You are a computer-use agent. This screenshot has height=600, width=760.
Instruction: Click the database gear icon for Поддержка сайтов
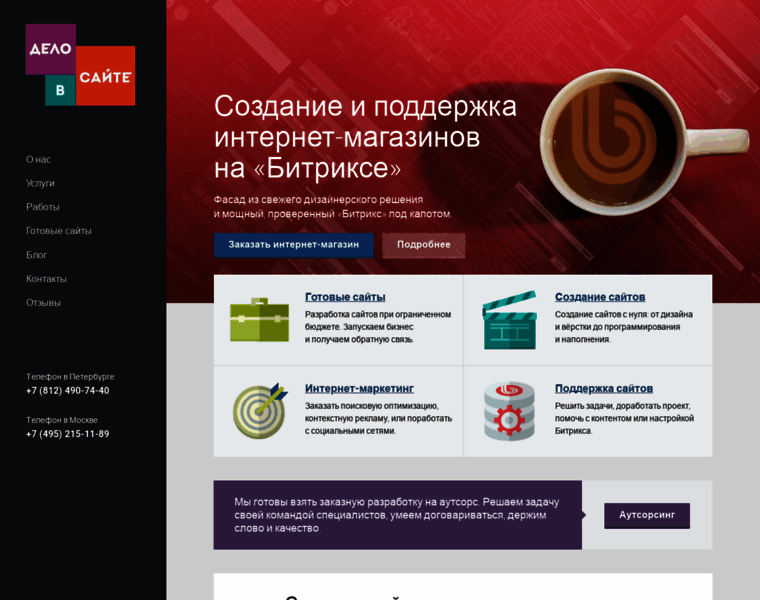click(509, 411)
